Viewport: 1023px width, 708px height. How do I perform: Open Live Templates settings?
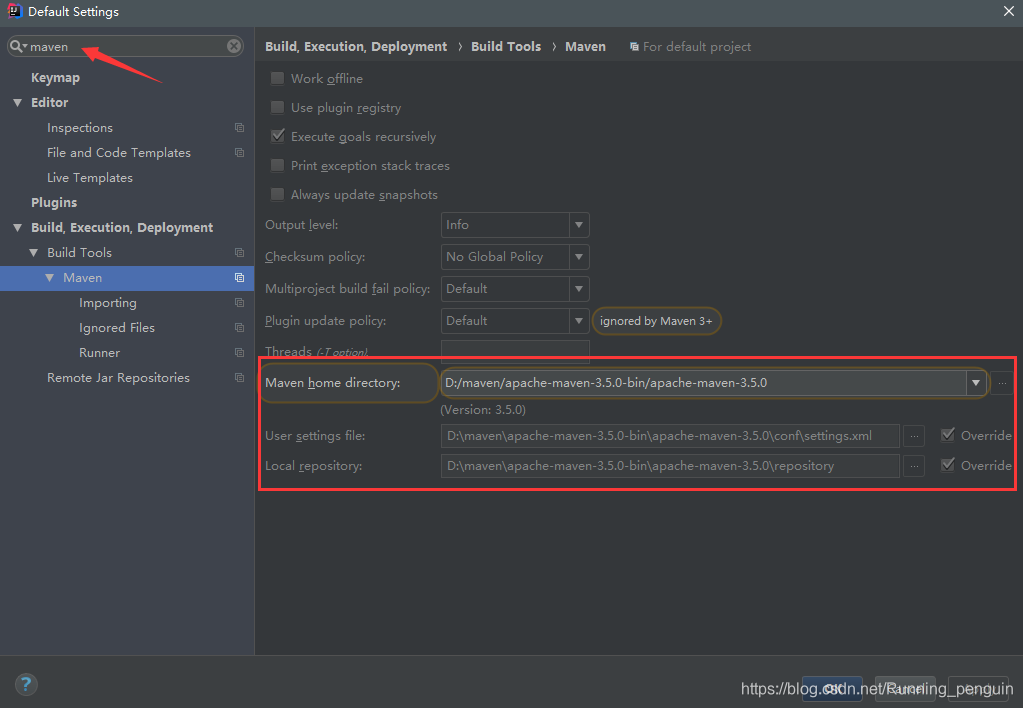click(x=89, y=177)
